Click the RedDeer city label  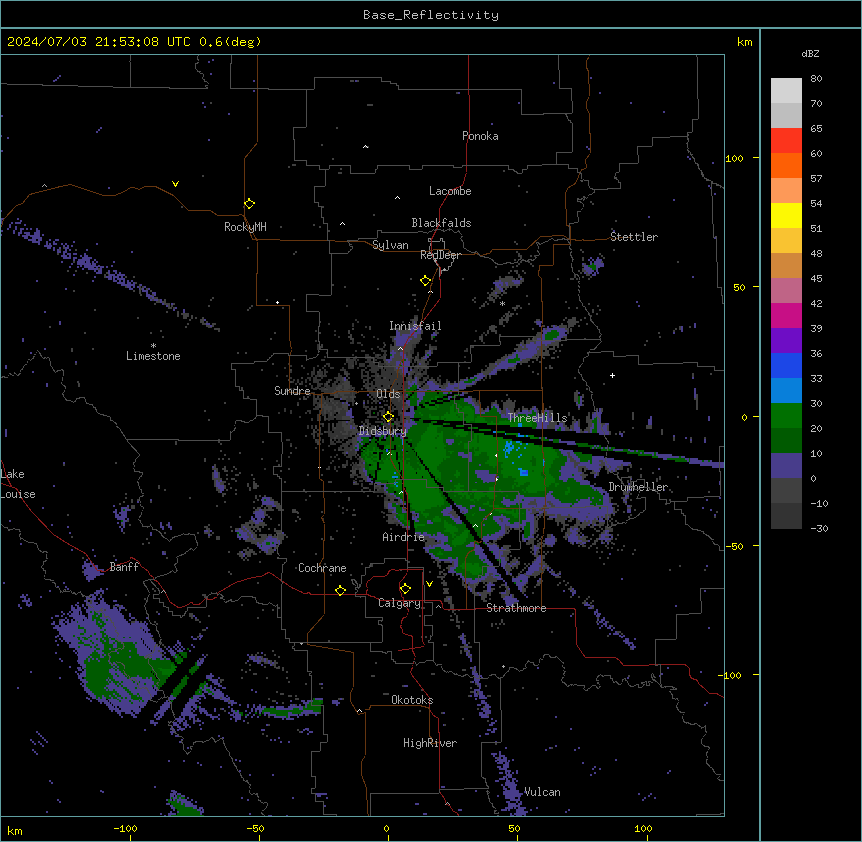[440, 255]
